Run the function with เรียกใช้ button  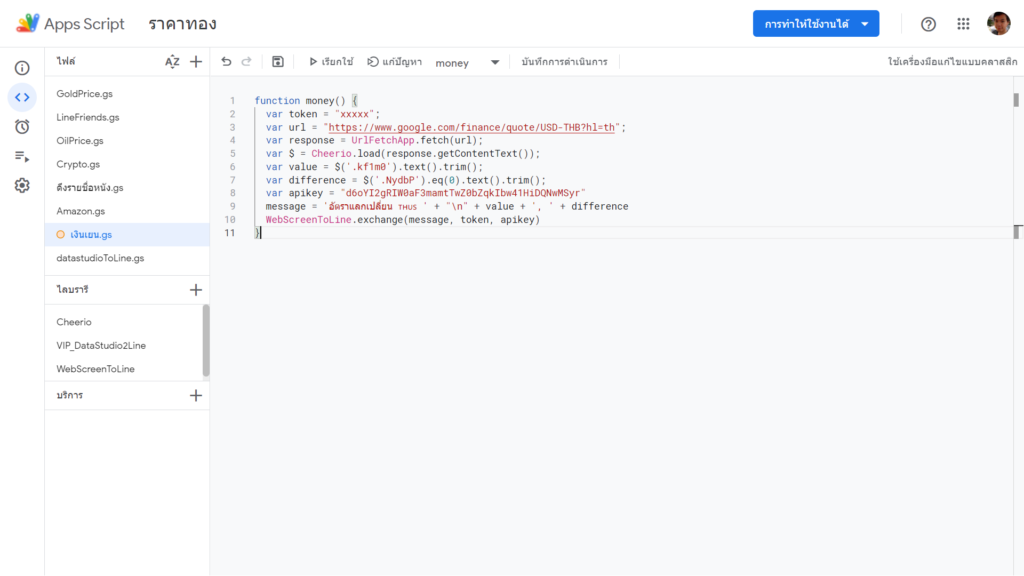pos(331,61)
